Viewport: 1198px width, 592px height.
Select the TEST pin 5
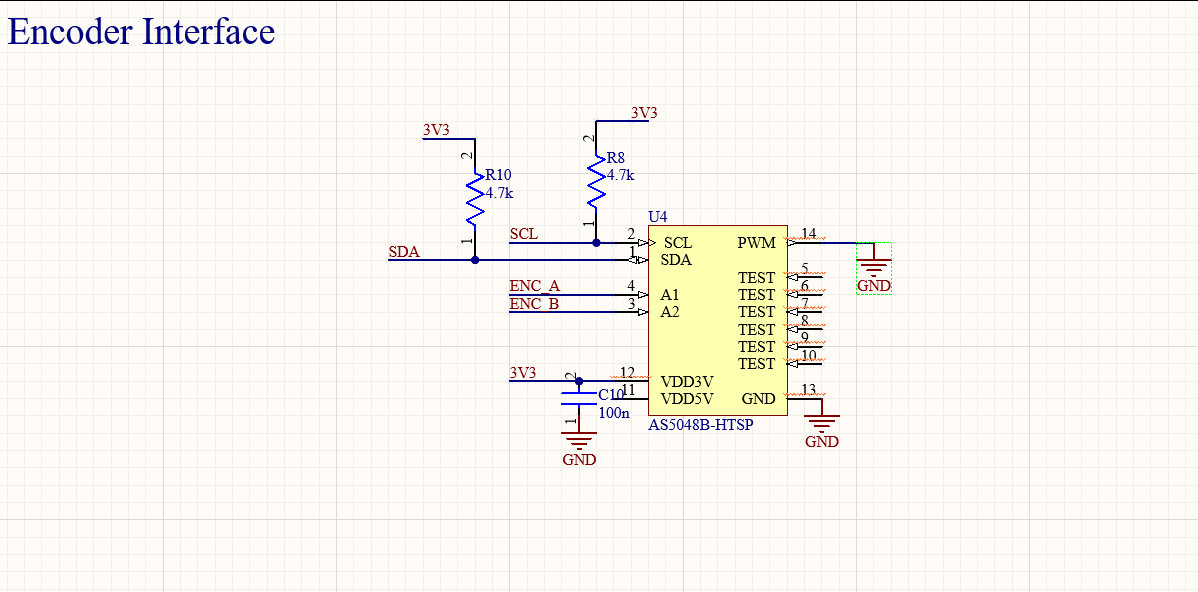[805, 277]
